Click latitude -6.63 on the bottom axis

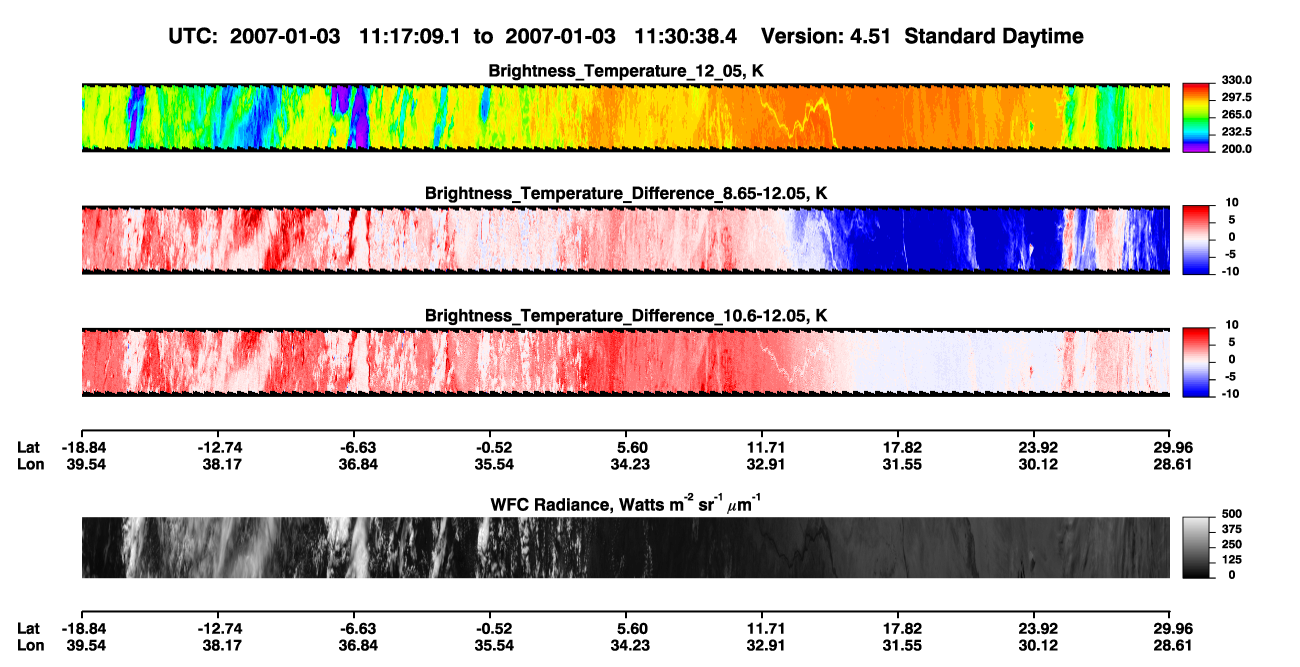point(356,629)
